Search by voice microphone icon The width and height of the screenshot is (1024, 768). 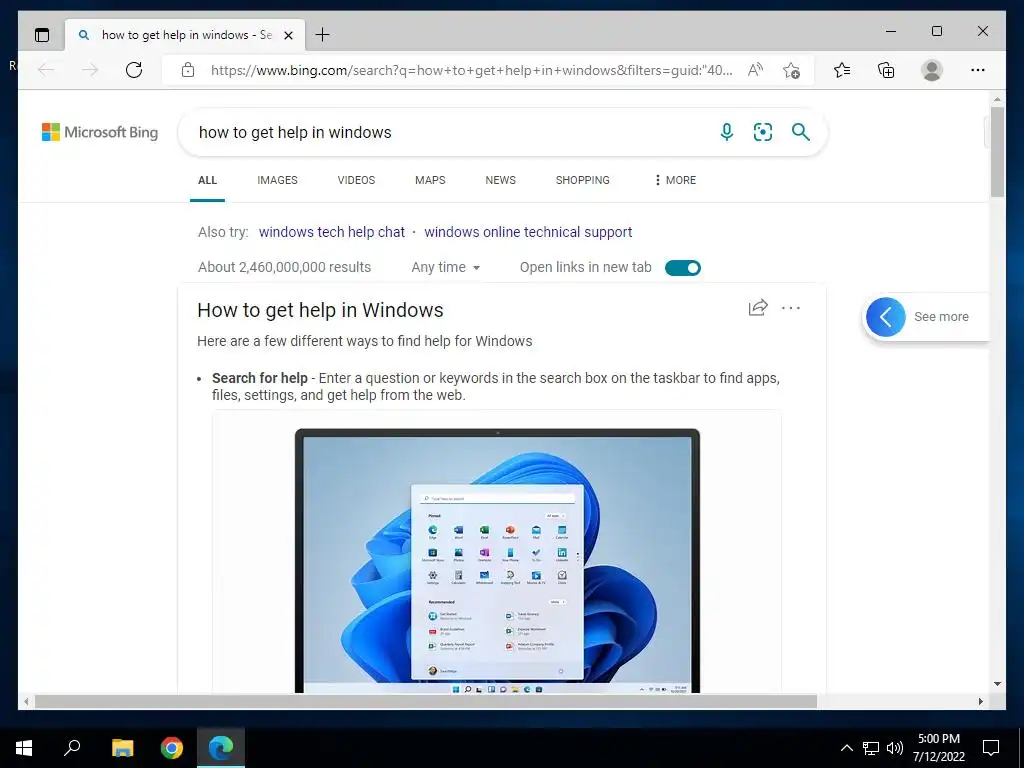click(727, 133)
